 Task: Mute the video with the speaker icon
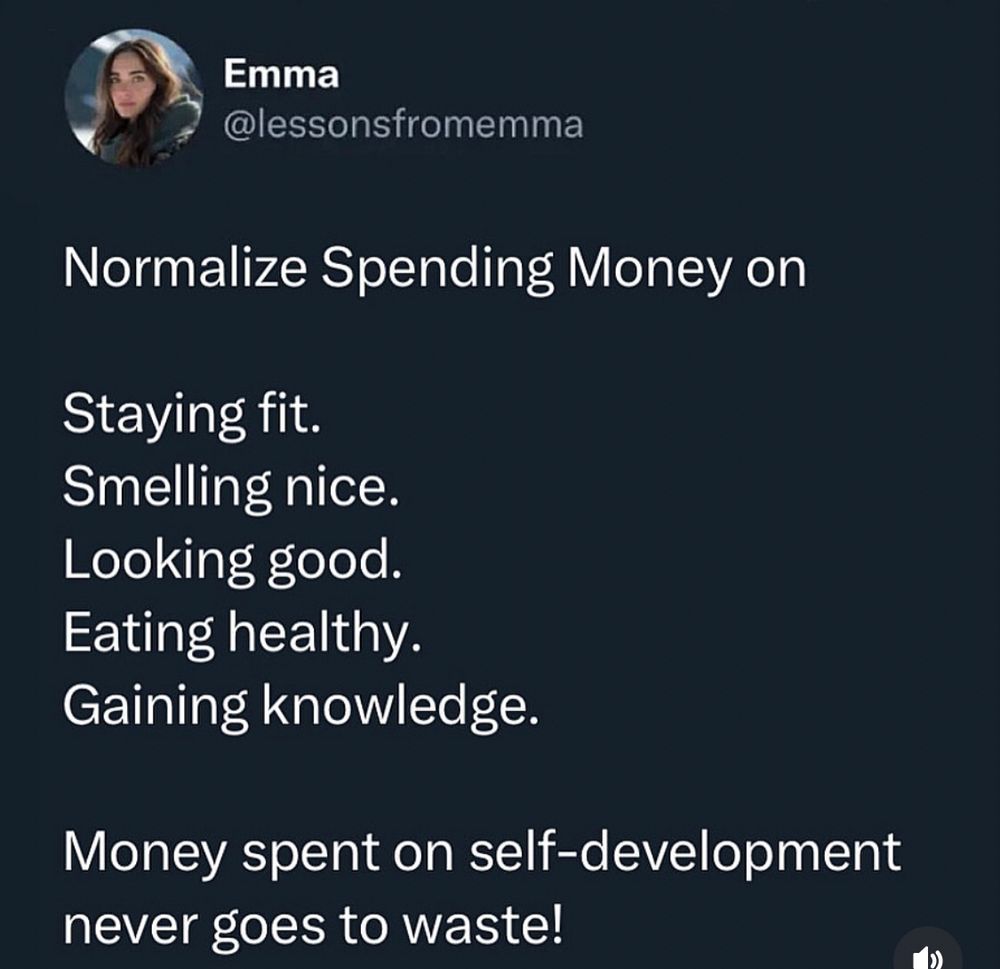click(x=928, y=954)
